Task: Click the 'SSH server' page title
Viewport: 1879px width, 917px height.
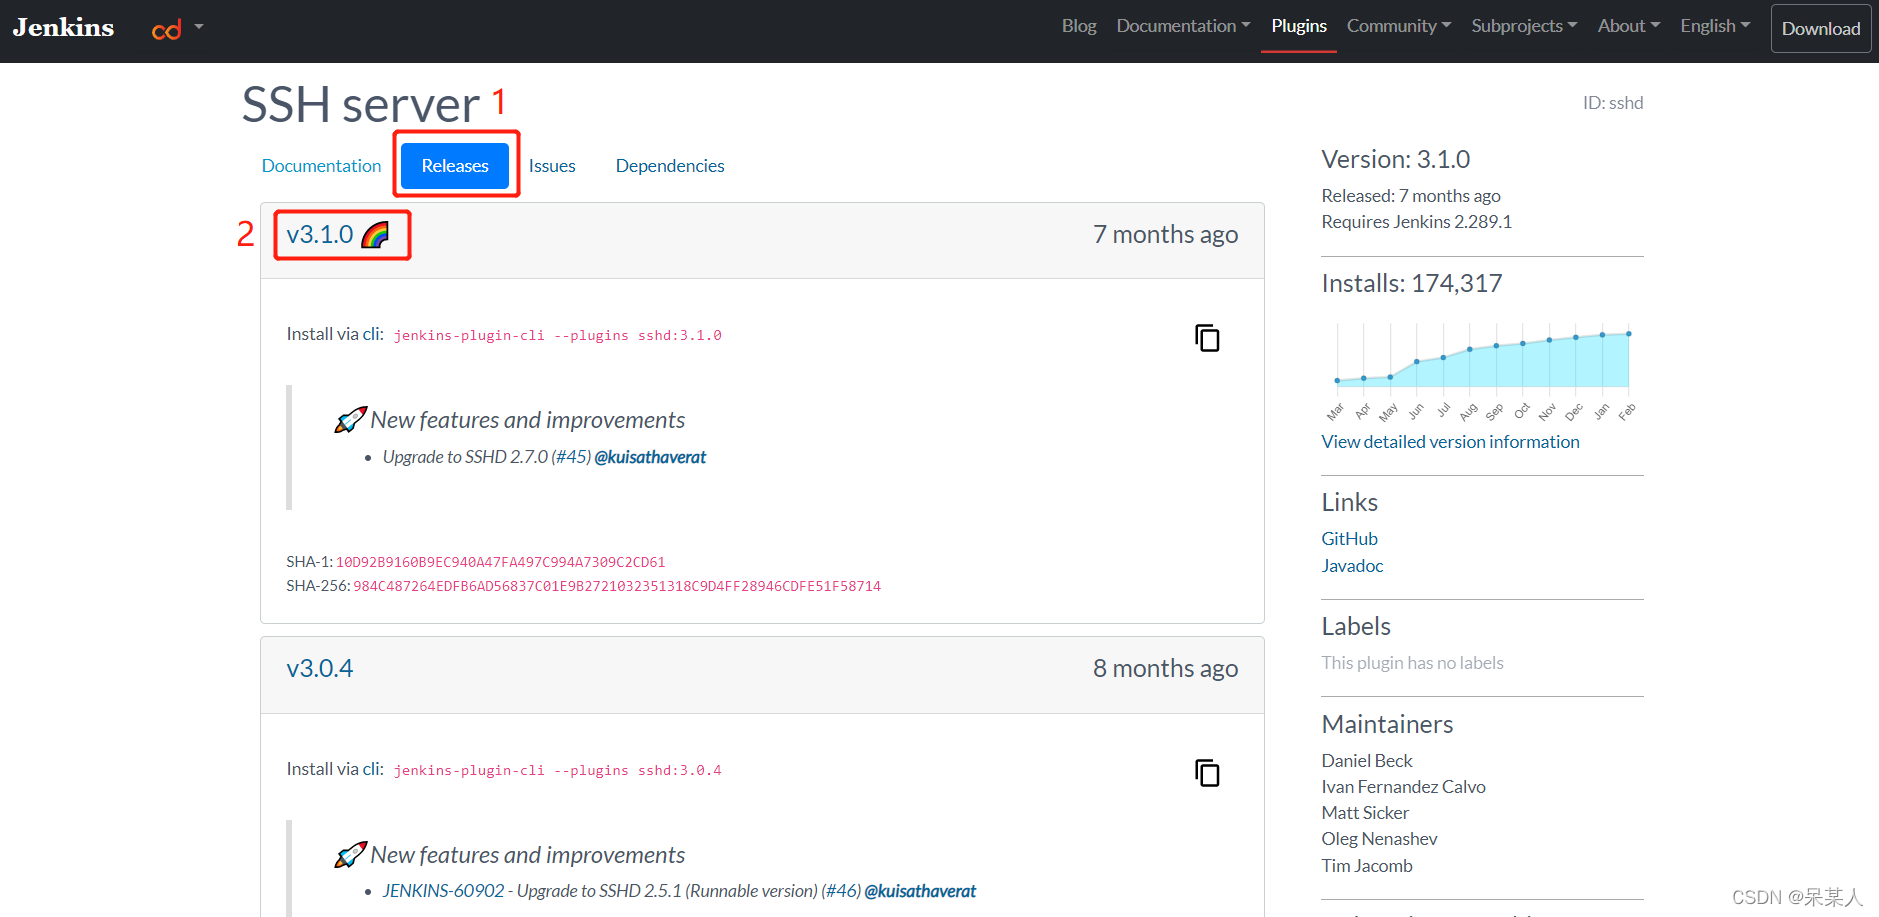Action: click(x=360, y=104)
